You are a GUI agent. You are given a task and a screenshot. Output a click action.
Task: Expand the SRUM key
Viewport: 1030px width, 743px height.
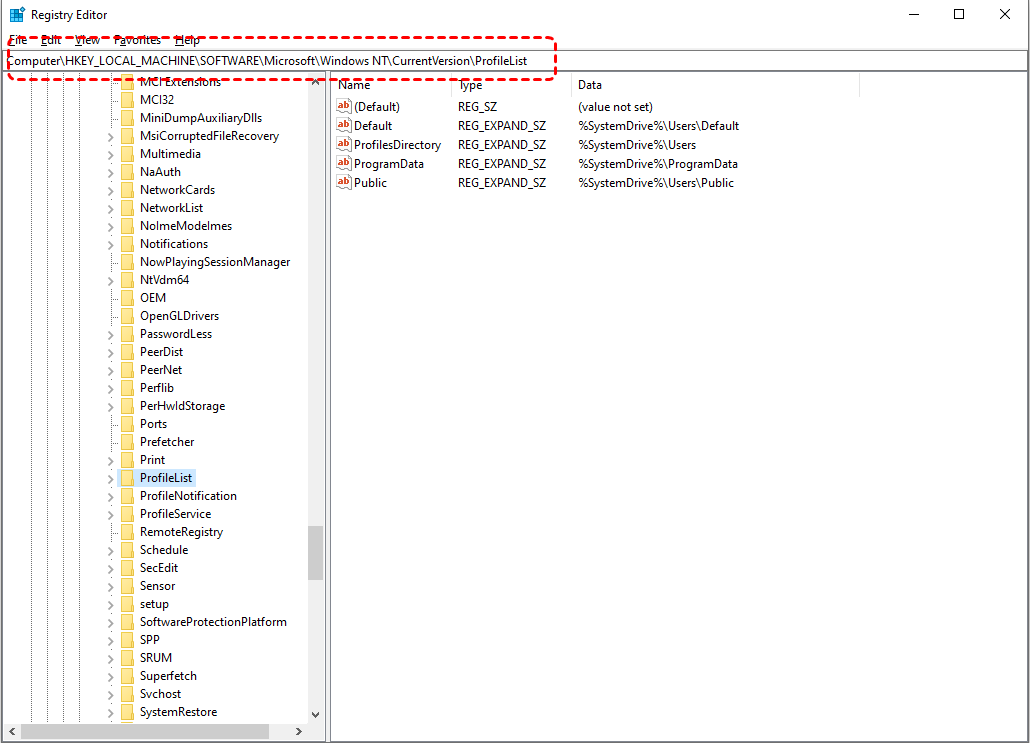tap(110, 659)
